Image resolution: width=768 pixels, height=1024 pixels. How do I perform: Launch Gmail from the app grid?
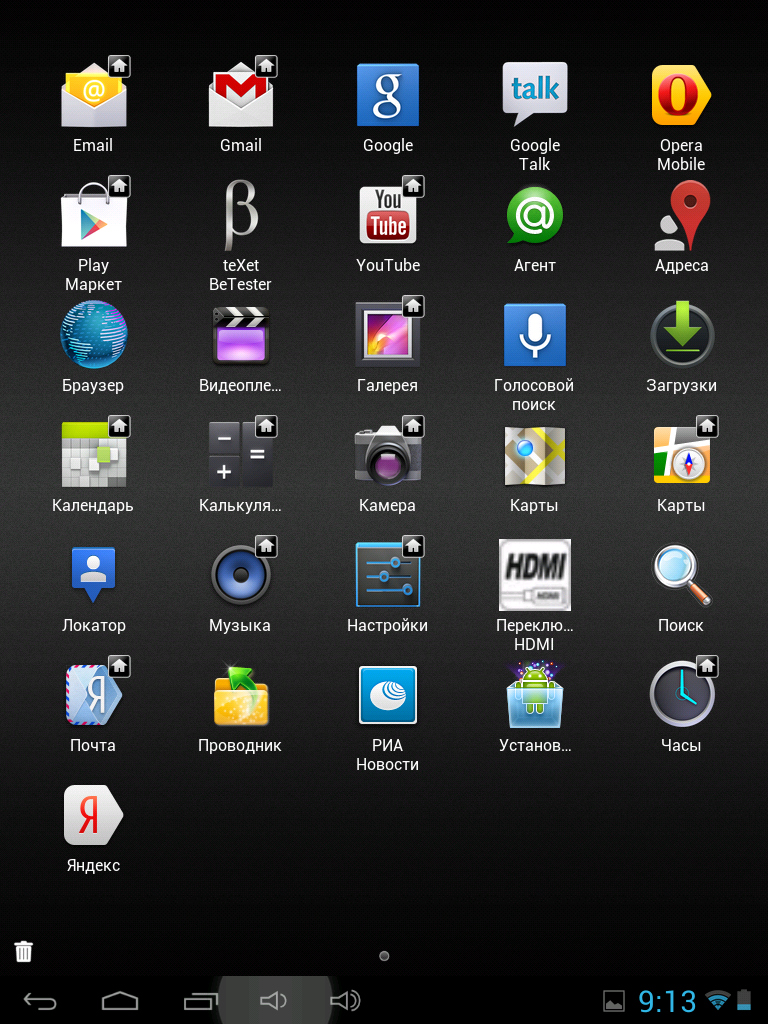(241, 94)
